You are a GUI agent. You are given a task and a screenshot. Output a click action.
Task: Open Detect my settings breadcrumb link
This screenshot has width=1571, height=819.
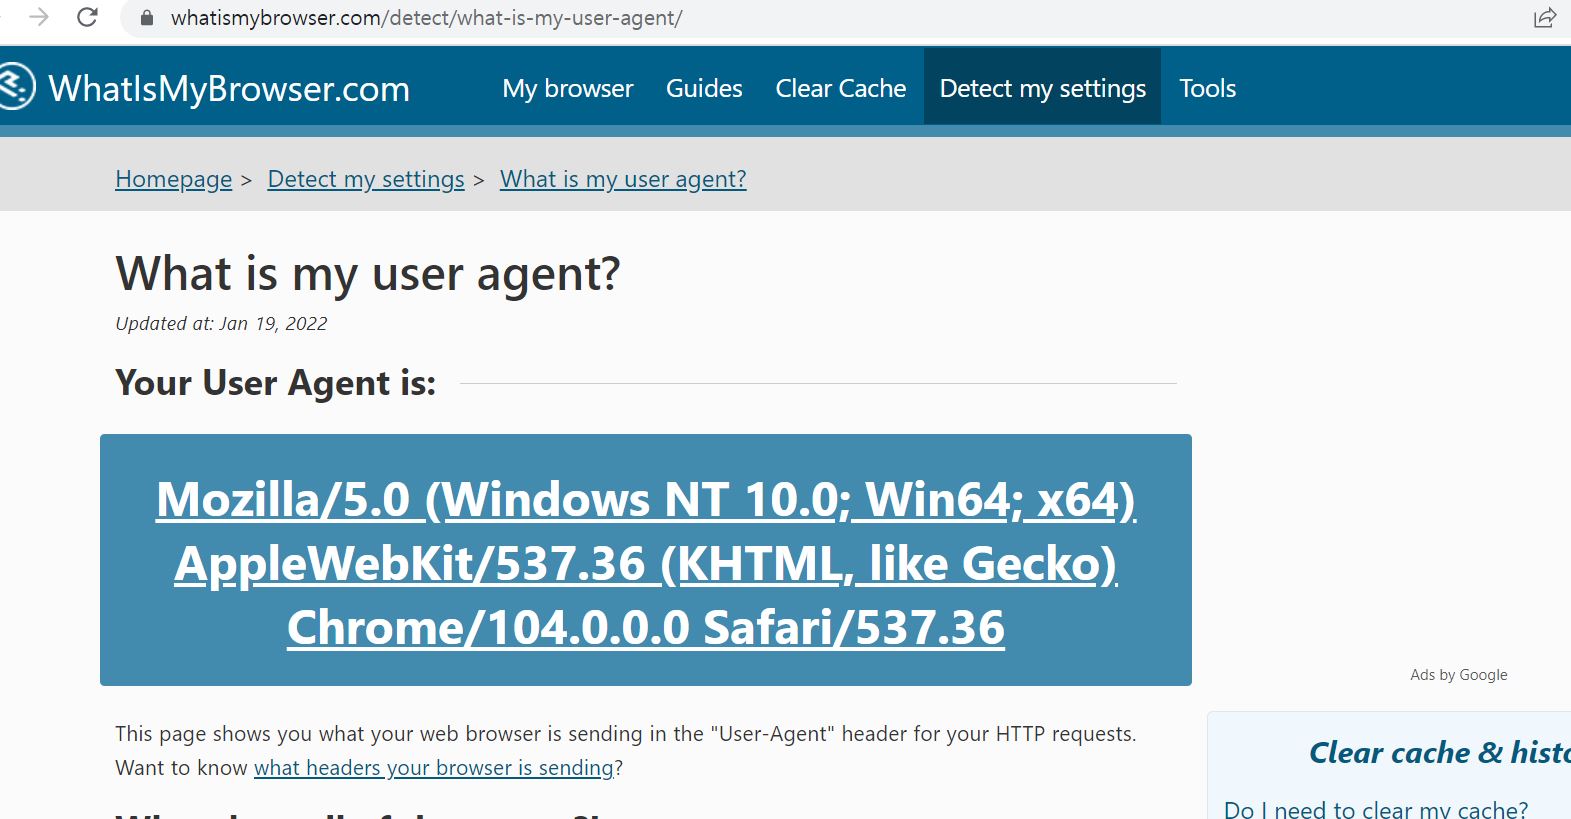point(366,179)
